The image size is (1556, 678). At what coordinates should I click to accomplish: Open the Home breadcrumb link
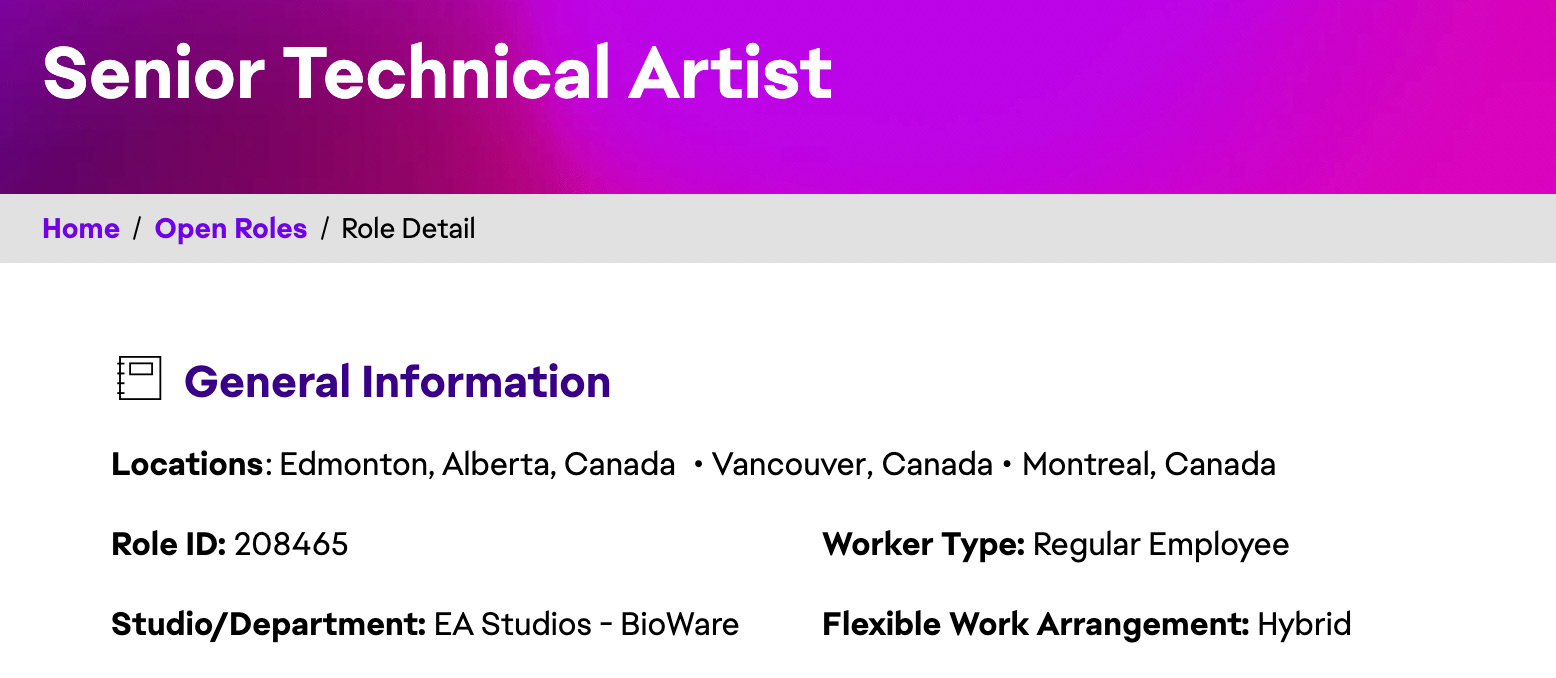pos(81,229)
